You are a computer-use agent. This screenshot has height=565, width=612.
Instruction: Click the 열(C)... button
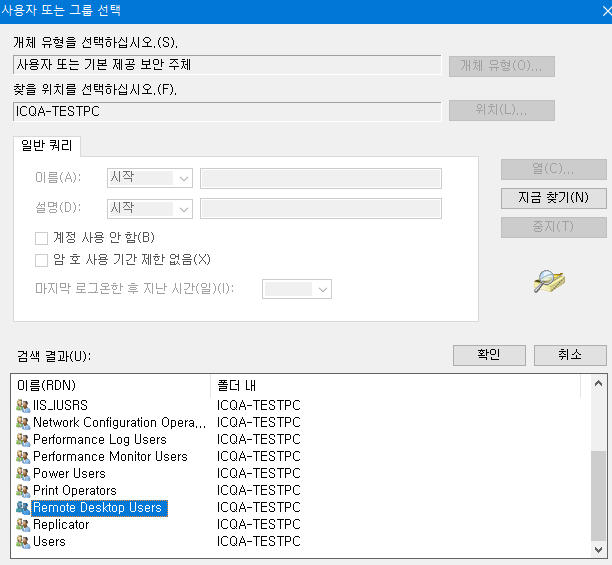pos(553,169)
